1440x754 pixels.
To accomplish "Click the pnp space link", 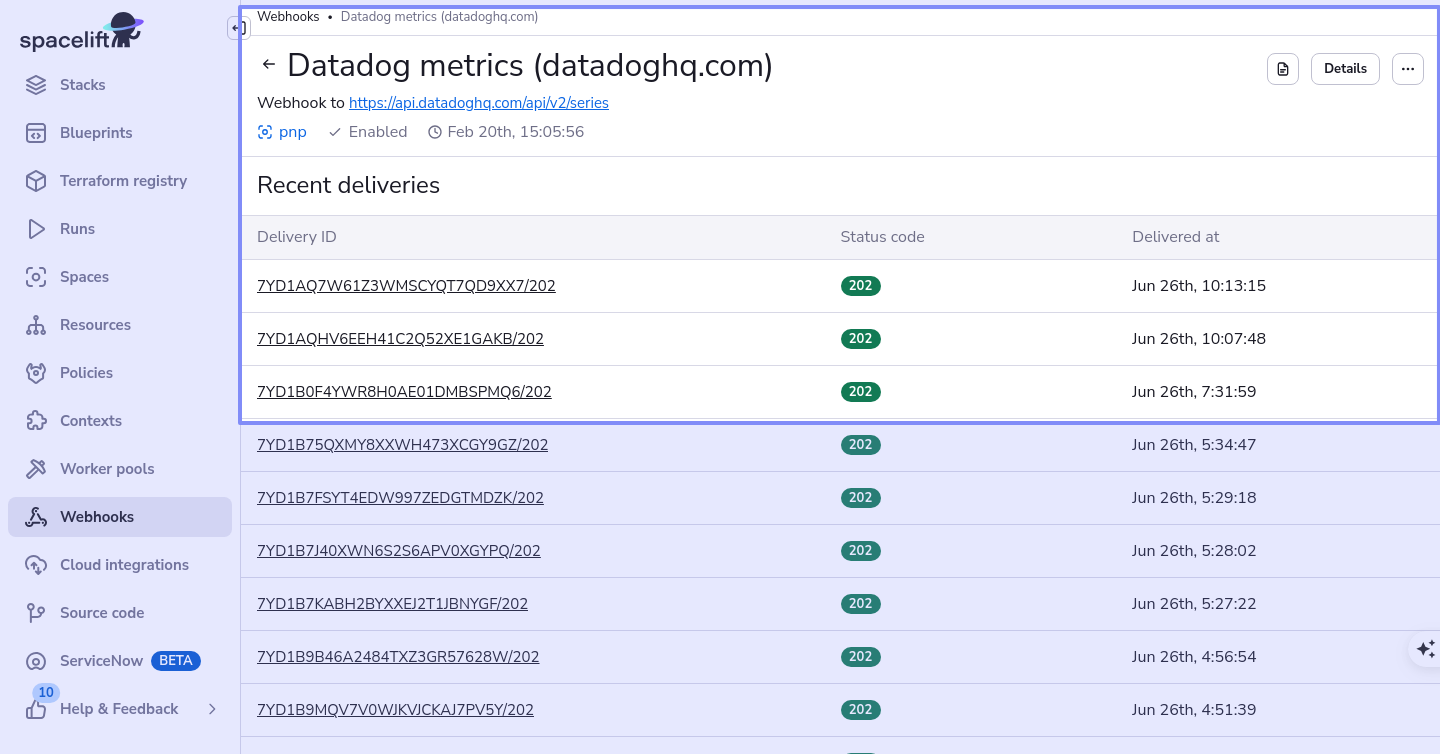I will pyautogui.click(x=292, y=132).
